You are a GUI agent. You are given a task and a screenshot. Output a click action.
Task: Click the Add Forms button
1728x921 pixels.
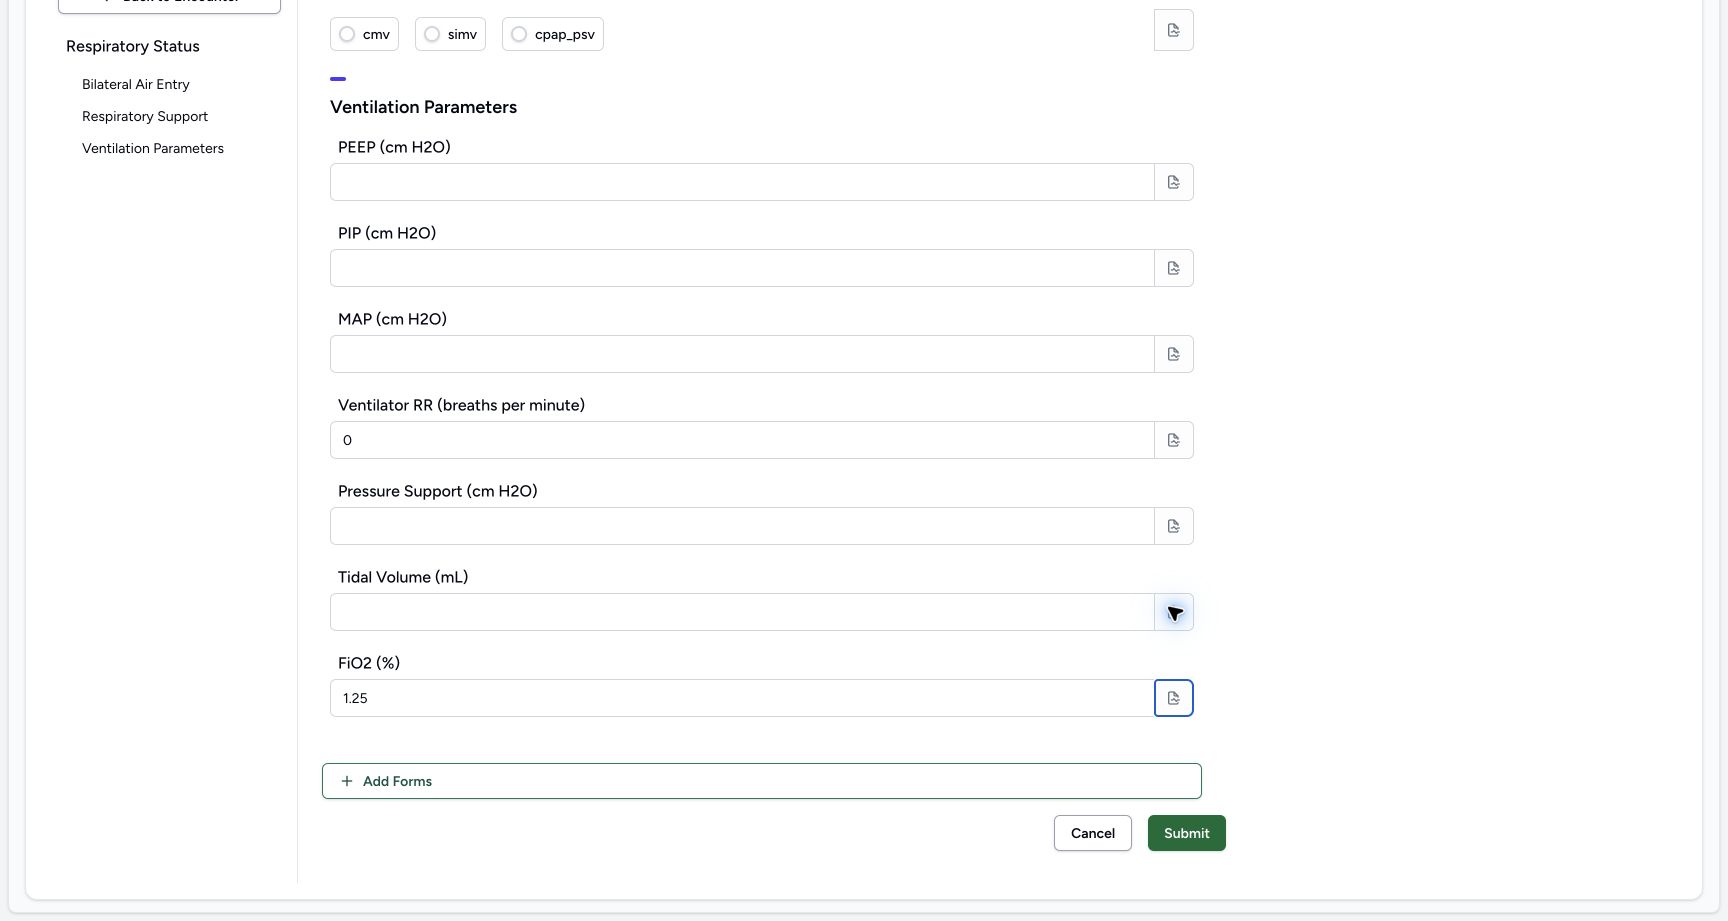pos(762,781)
